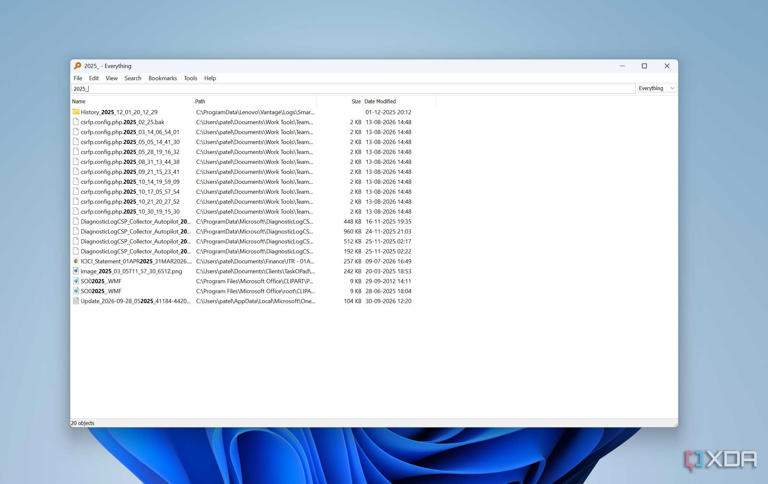This screenshot has width=768, height=484.
Task: Click the status bar showing 20 objects
Action: tap(83, 423)
